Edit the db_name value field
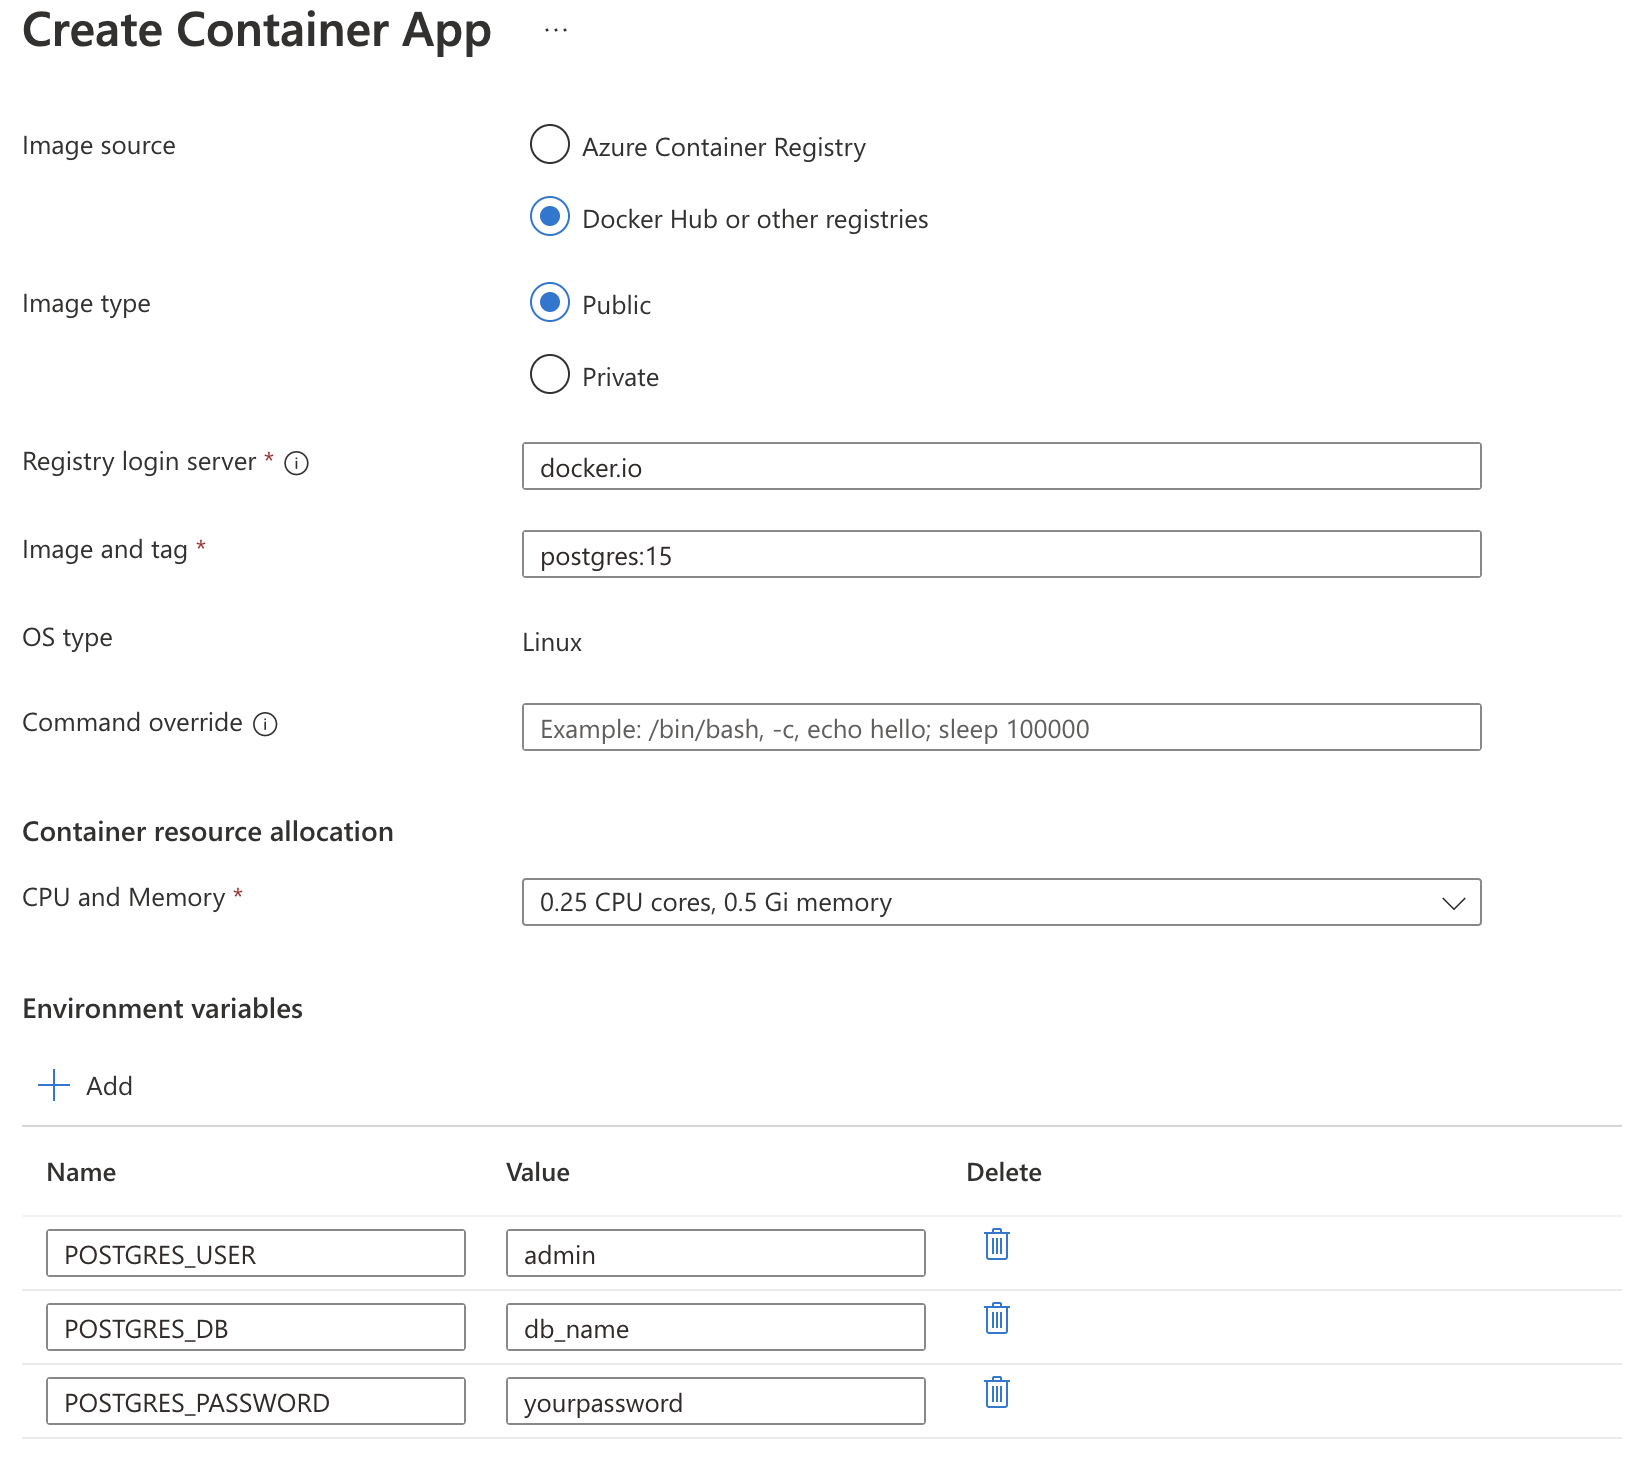The image size is (1646, 1474). pos(715,1328)
